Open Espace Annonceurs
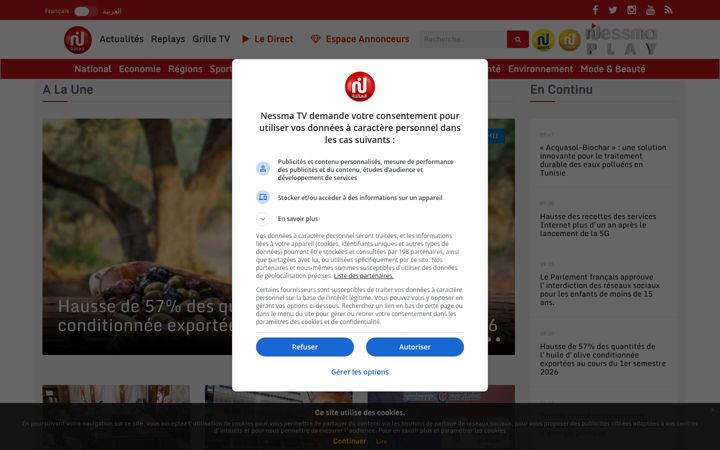This screenshot has width=720, height=450. click(x=367, y=39)
